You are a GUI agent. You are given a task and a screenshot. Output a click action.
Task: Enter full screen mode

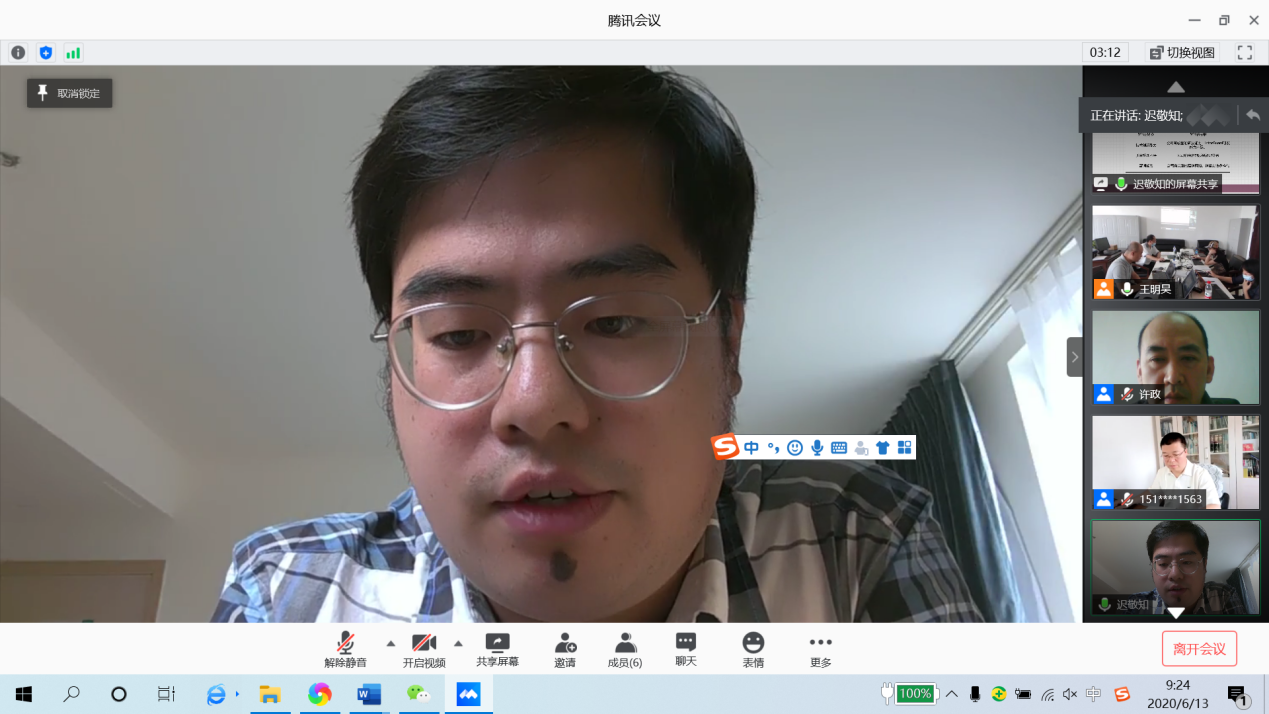click(1245, 53)
